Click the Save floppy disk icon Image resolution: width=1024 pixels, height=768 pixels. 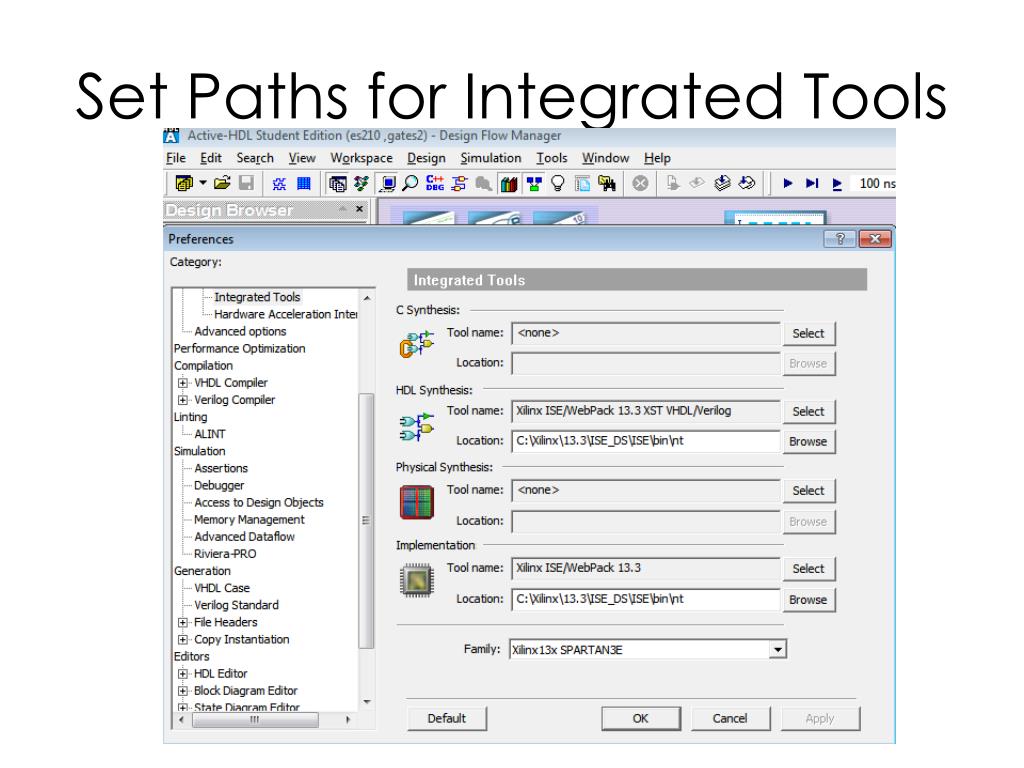(246, 184)
